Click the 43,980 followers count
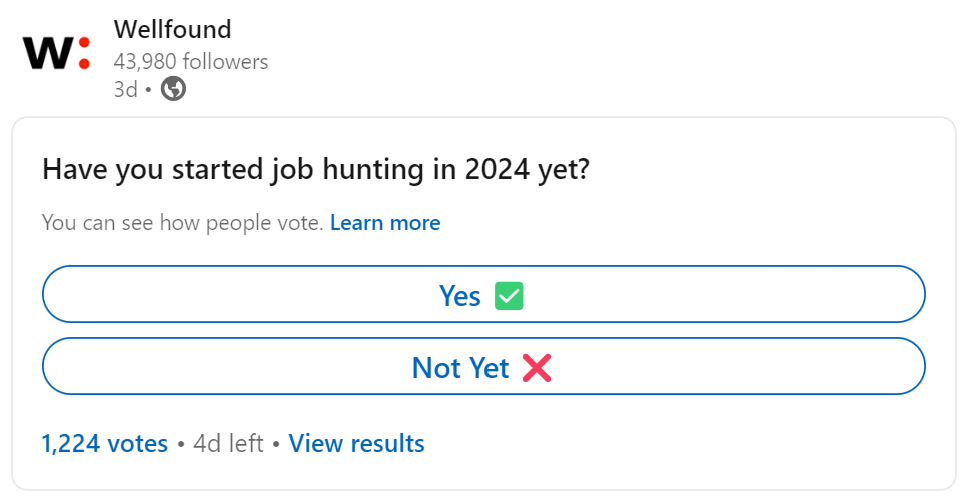Image resolution: width=972 pixels, height=502 pixels. (x=191, y=61)
